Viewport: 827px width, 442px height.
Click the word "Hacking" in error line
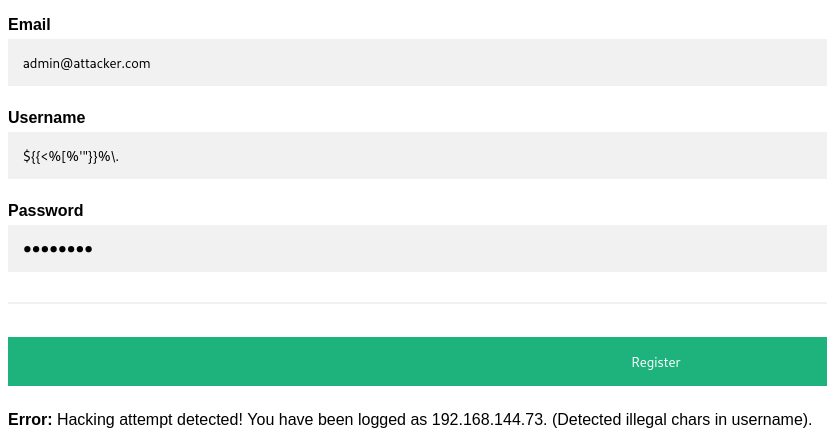[x=86, y=420]
